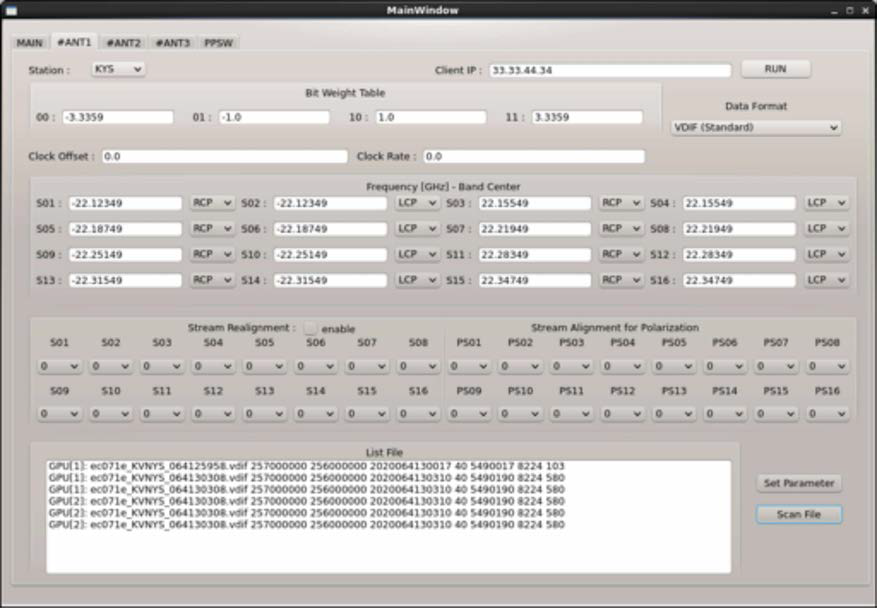
Task: Select the #ANT1 tab
Action: coord(74,43)
